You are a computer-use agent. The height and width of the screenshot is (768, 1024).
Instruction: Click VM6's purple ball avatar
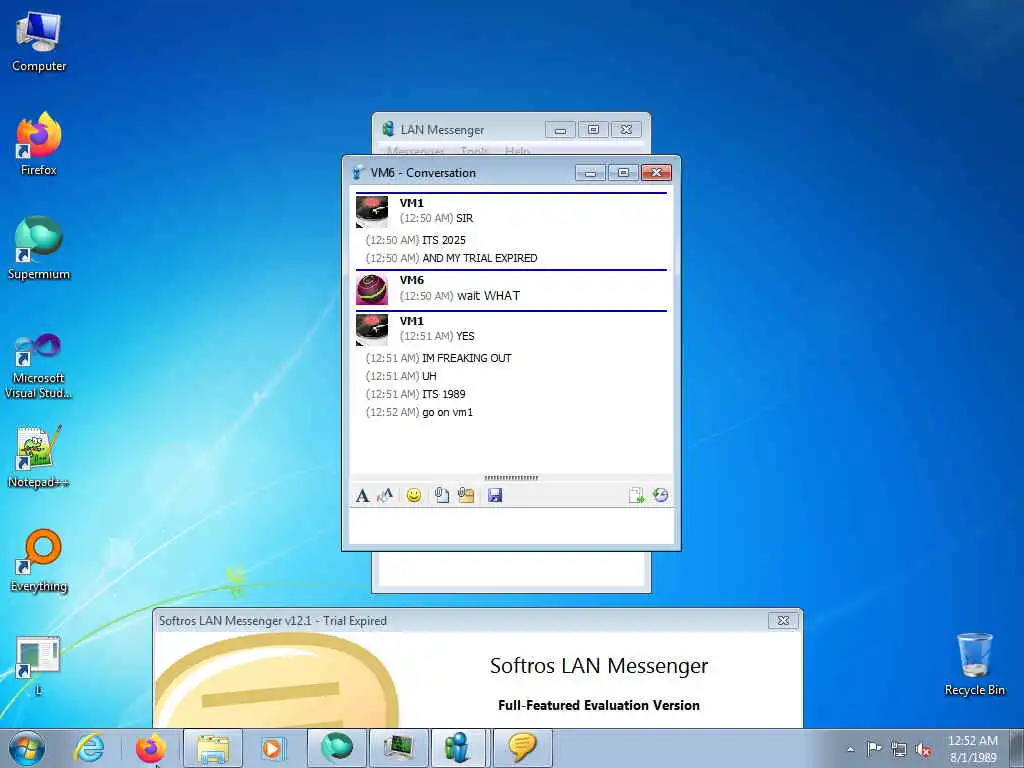click(x=372, y=289)
